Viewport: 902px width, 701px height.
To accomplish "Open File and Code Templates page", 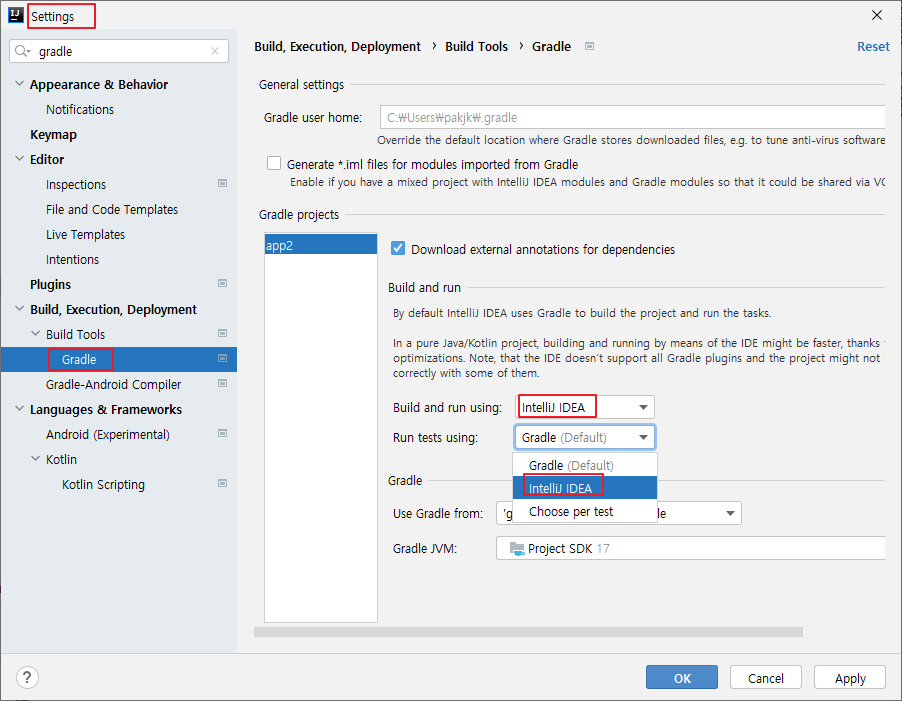I will click(x=112, y=209).
